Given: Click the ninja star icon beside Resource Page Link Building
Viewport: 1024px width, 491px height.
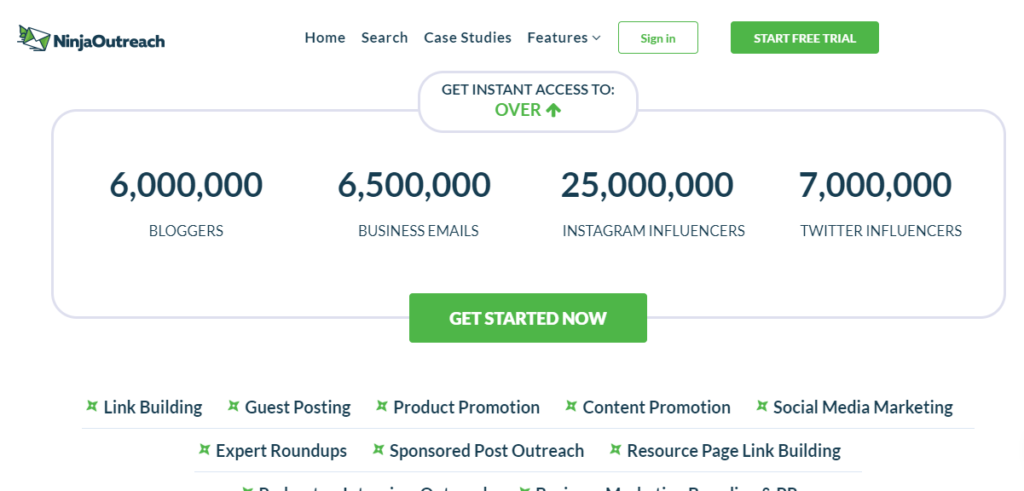Looking at the screenshot, I should tap(615, 450).
